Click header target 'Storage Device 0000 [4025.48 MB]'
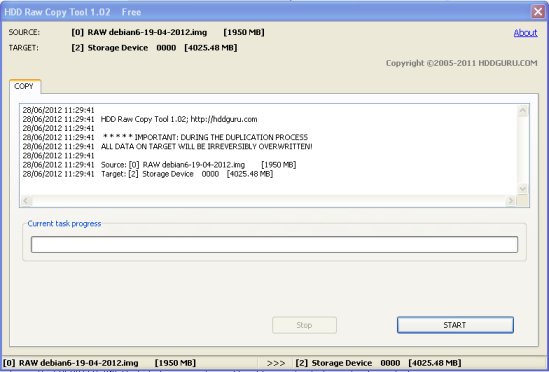Screen dimensions: 549x372 pos(162,48)
